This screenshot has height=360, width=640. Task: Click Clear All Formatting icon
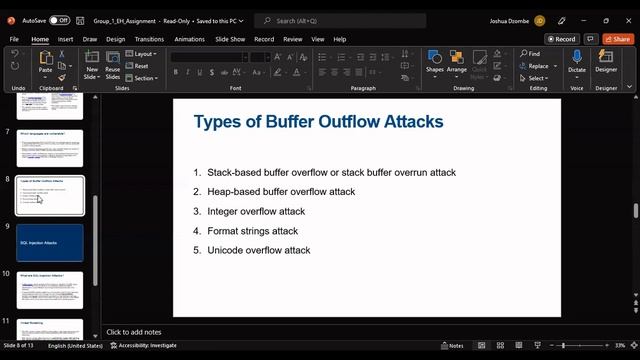tap(303, 57)
